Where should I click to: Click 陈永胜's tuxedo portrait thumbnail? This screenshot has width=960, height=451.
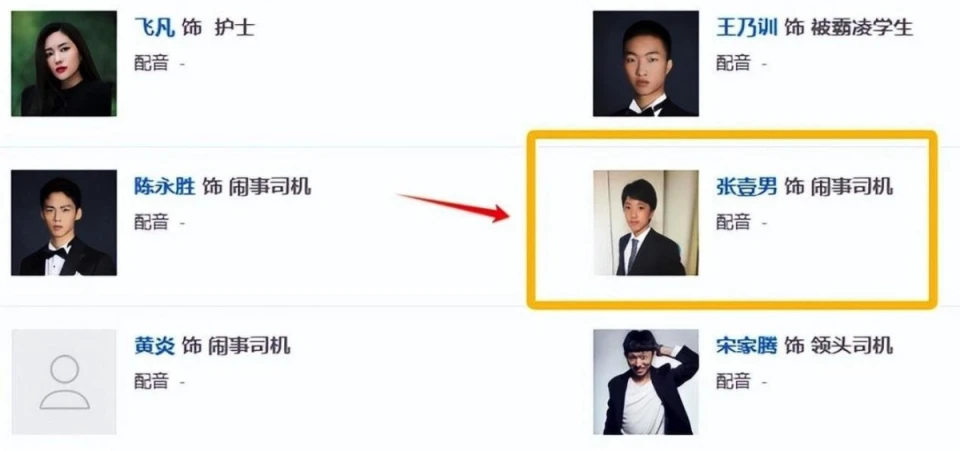(64, 223)
